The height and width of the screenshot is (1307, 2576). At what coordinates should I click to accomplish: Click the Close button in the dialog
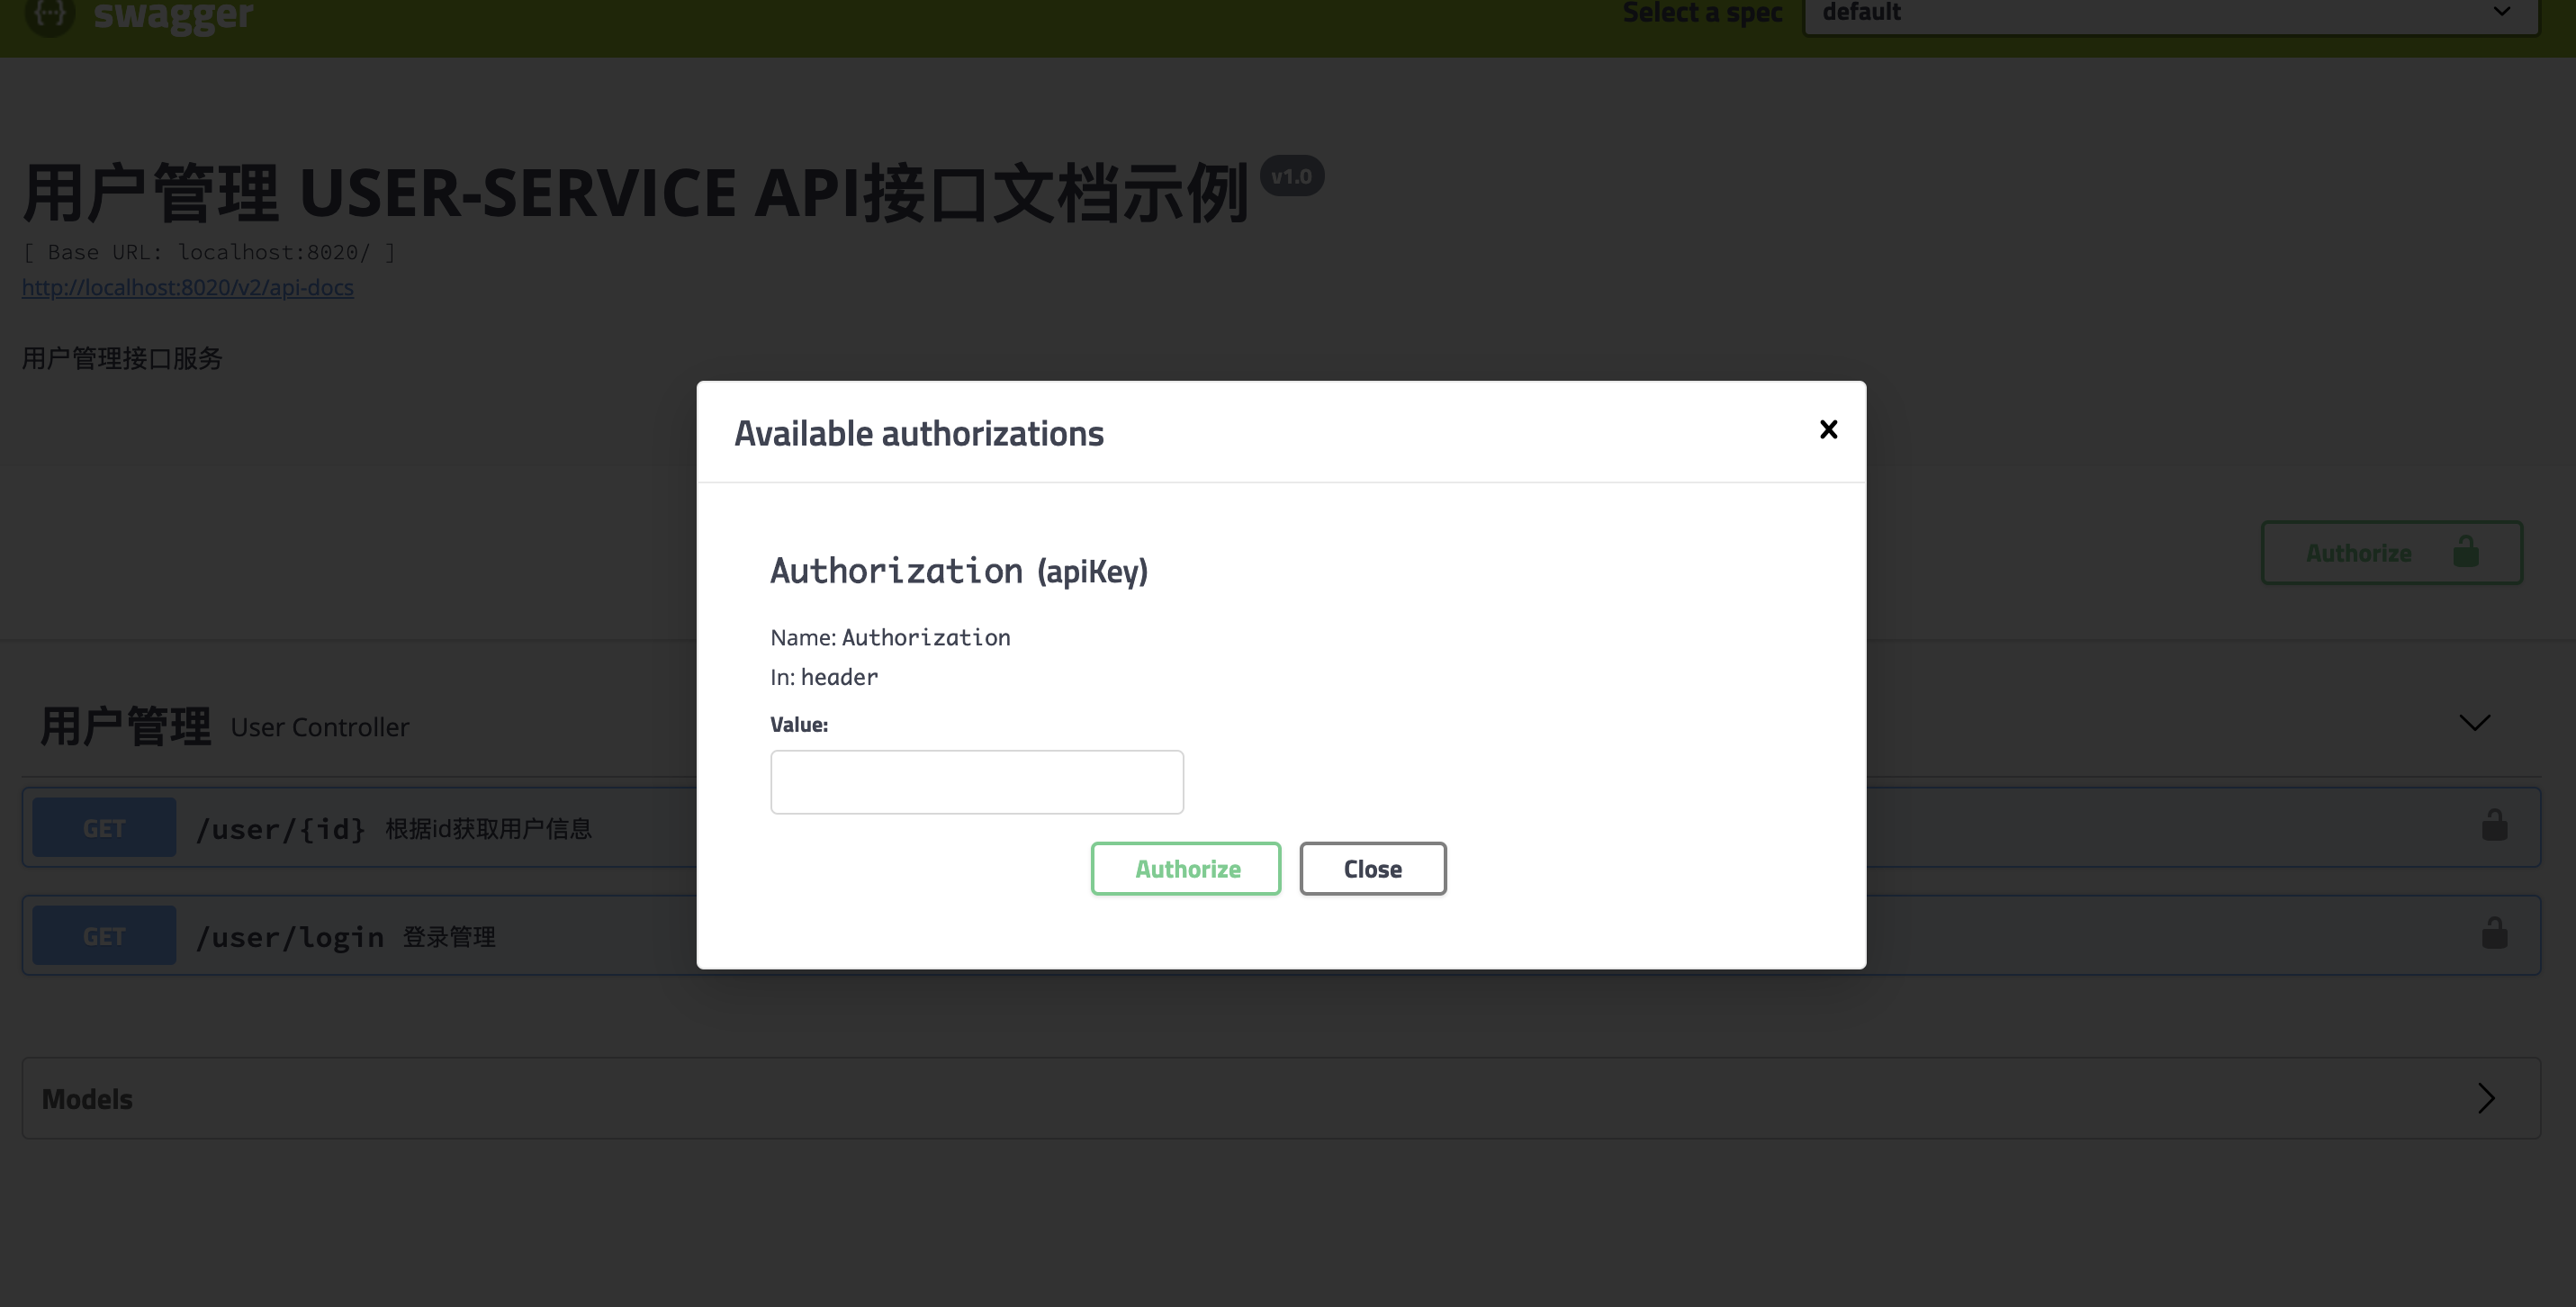click(1373, 869)
